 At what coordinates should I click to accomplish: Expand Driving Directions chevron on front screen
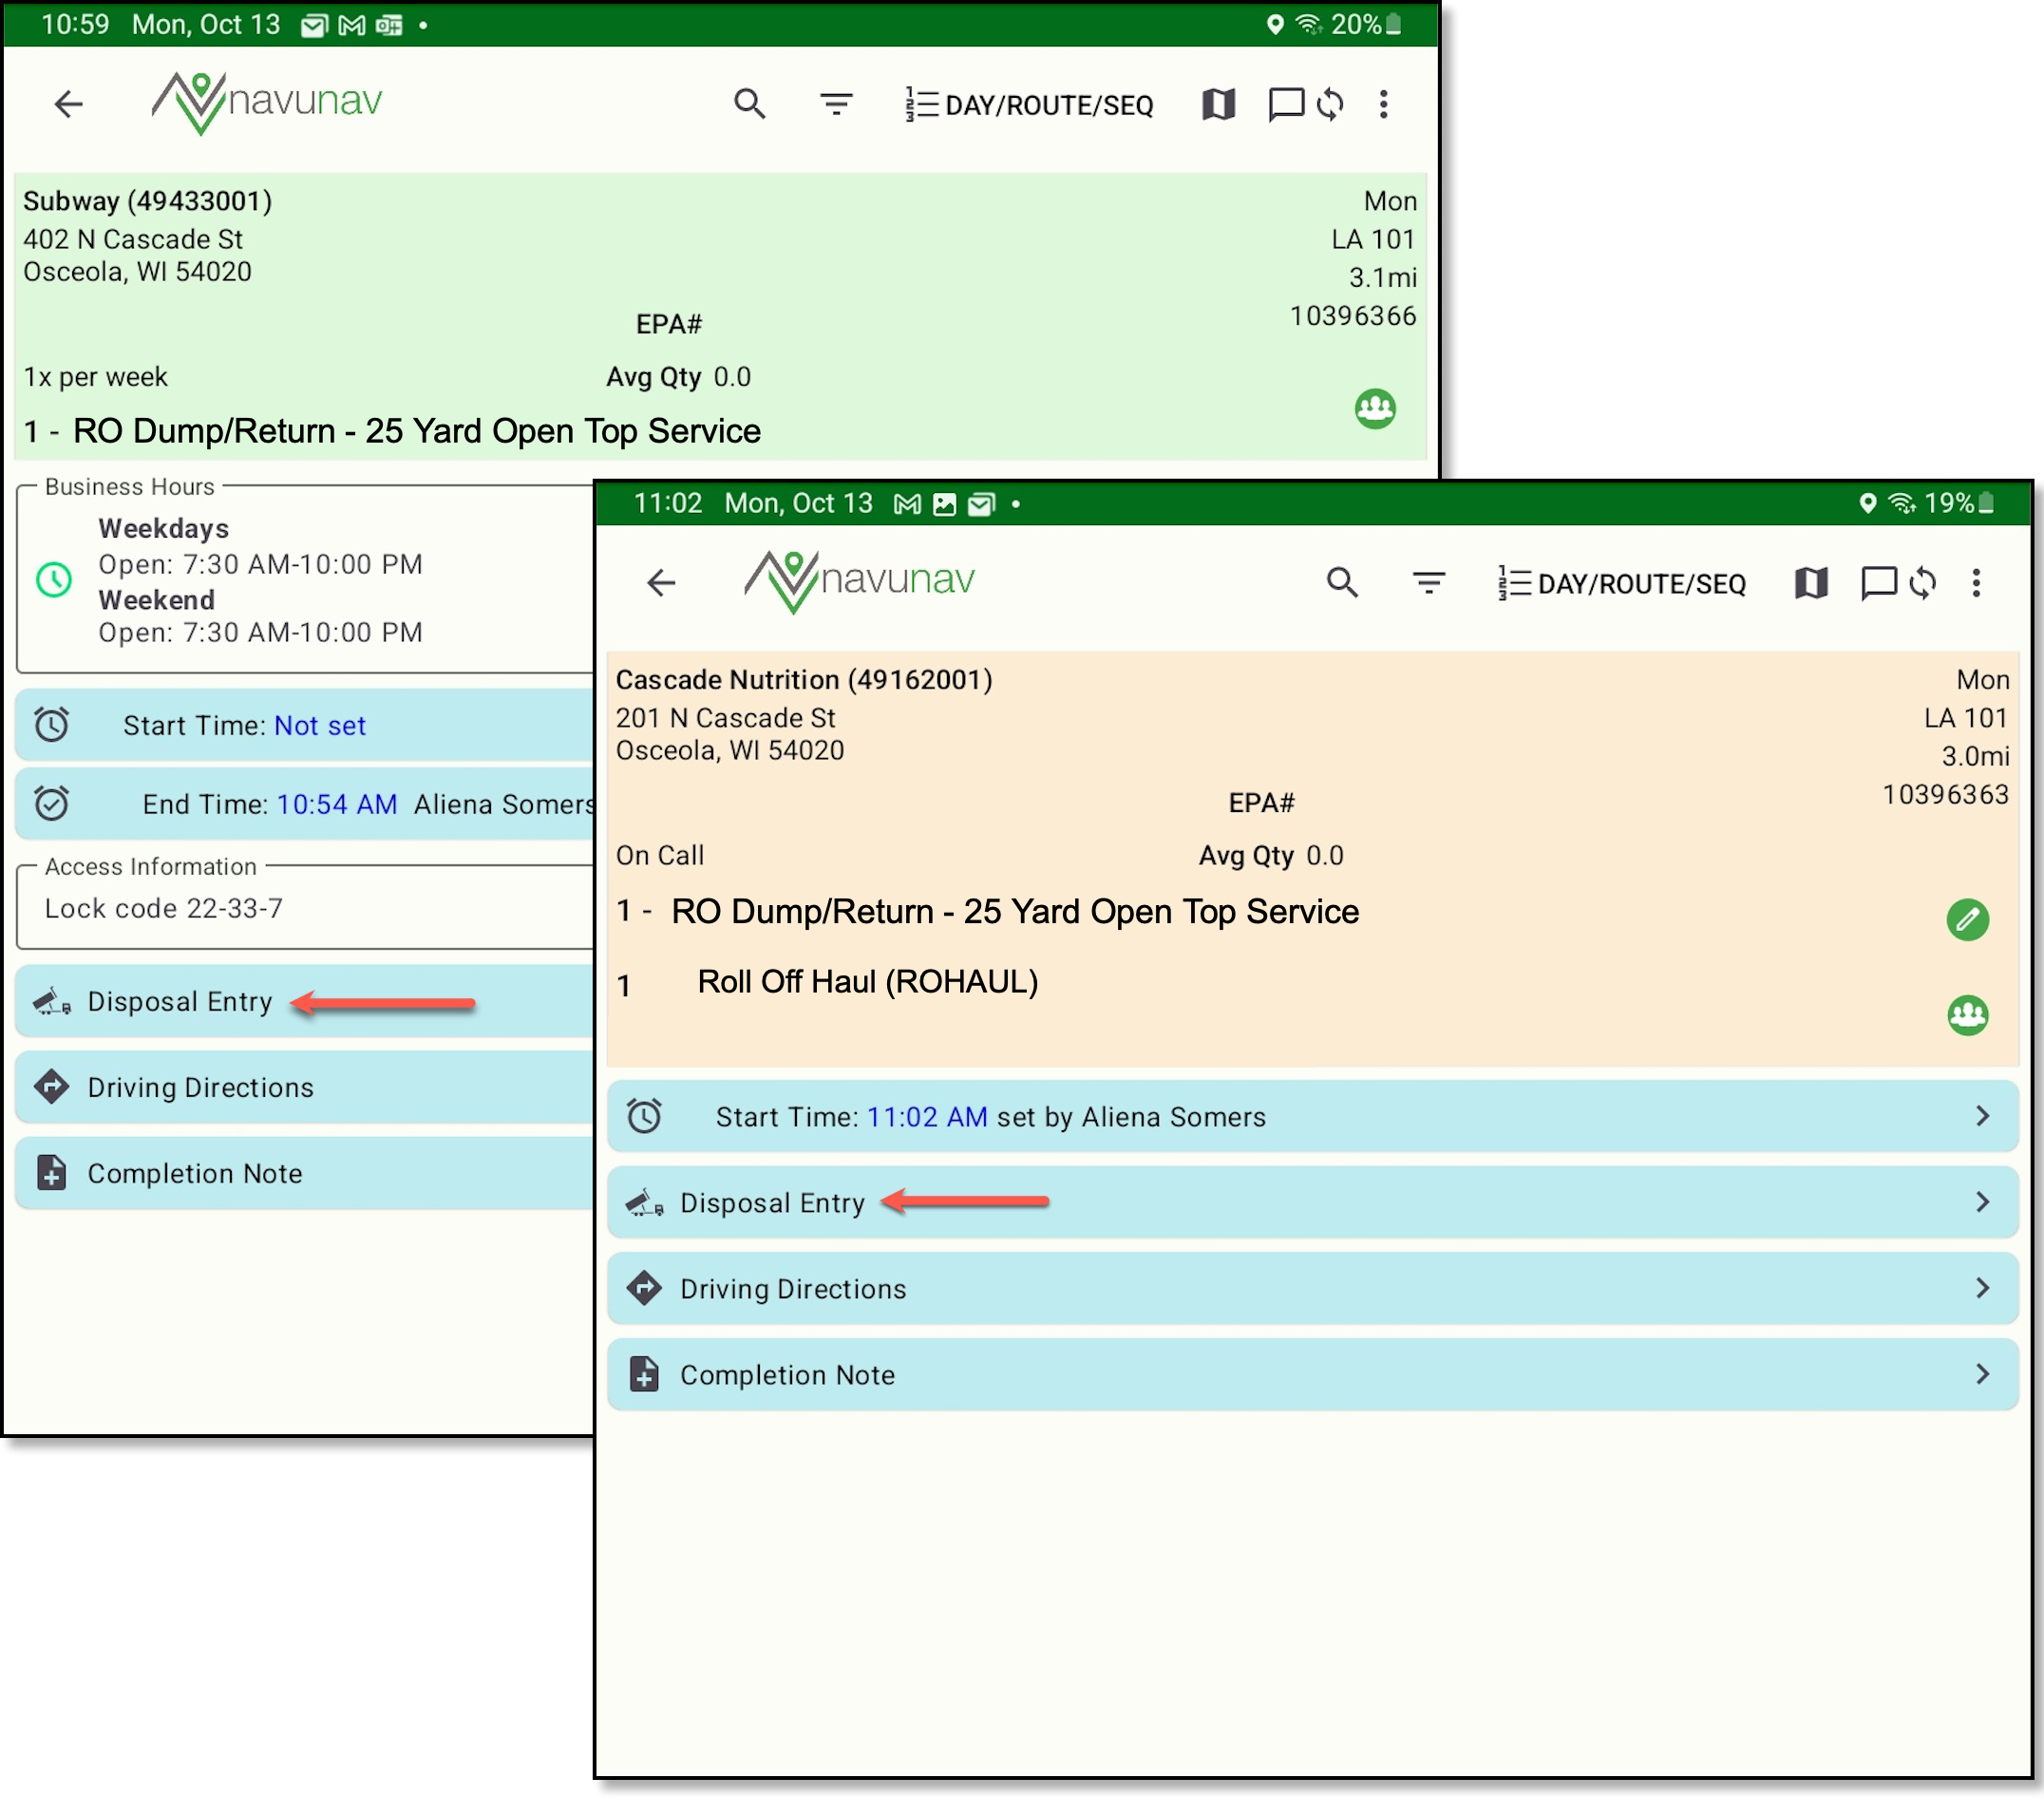pyautogui.click(x=1982, y=1288)
